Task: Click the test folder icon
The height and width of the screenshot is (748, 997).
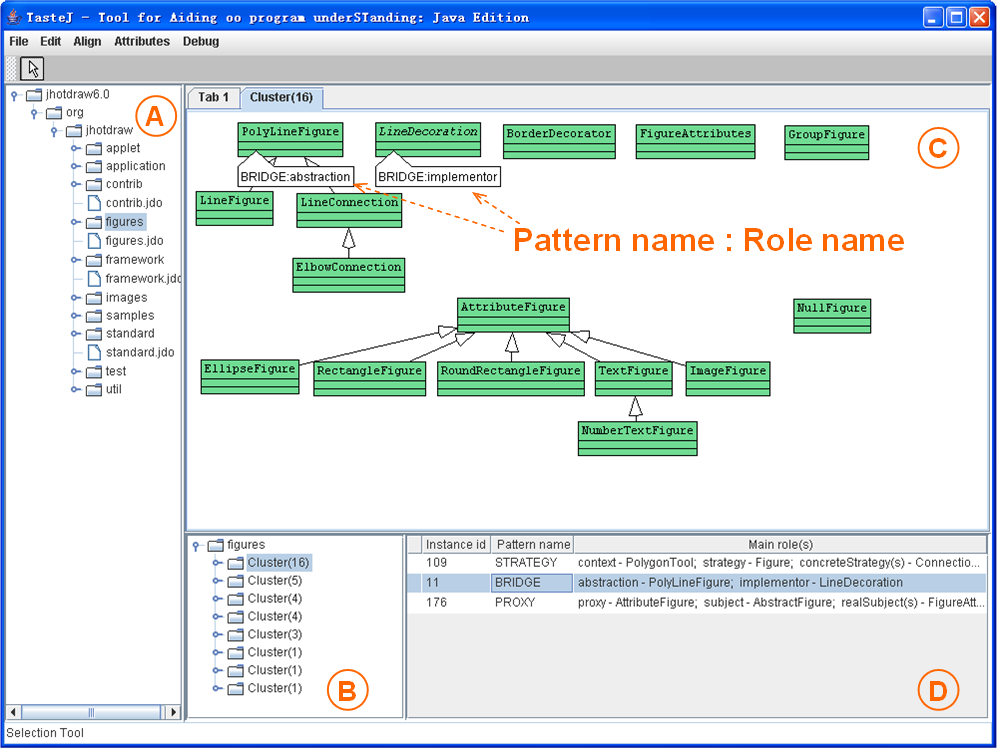Action: point(94,371)
